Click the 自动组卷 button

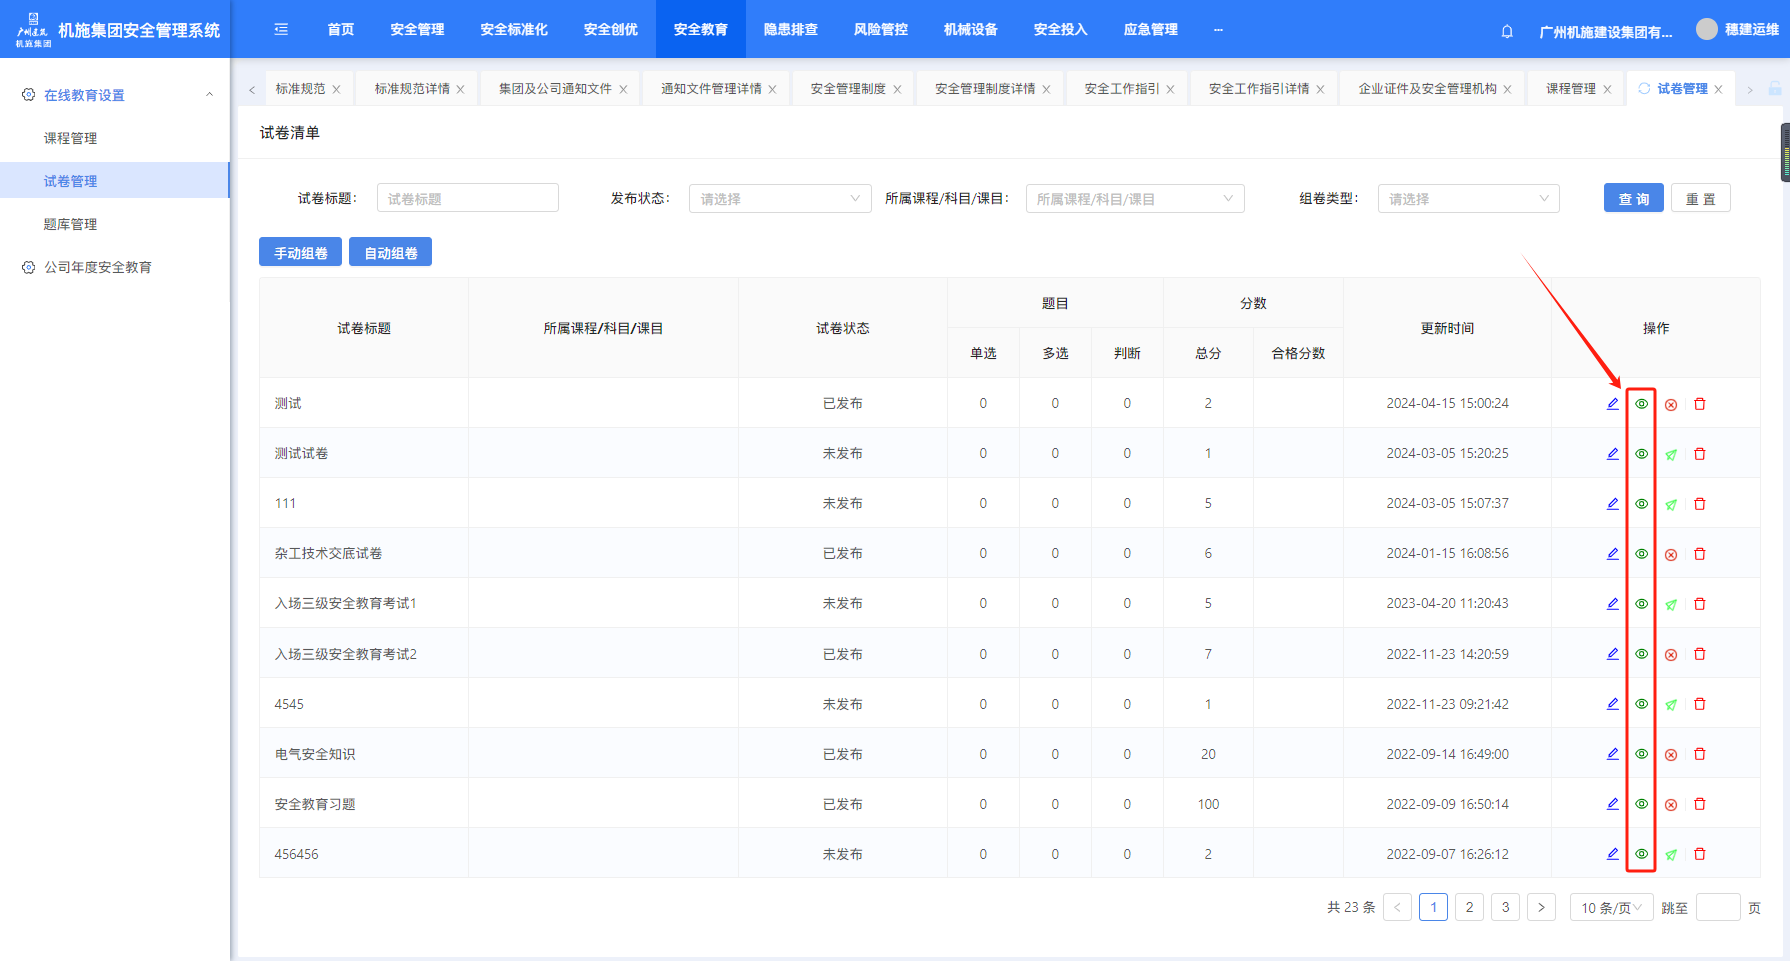point(390,253)
